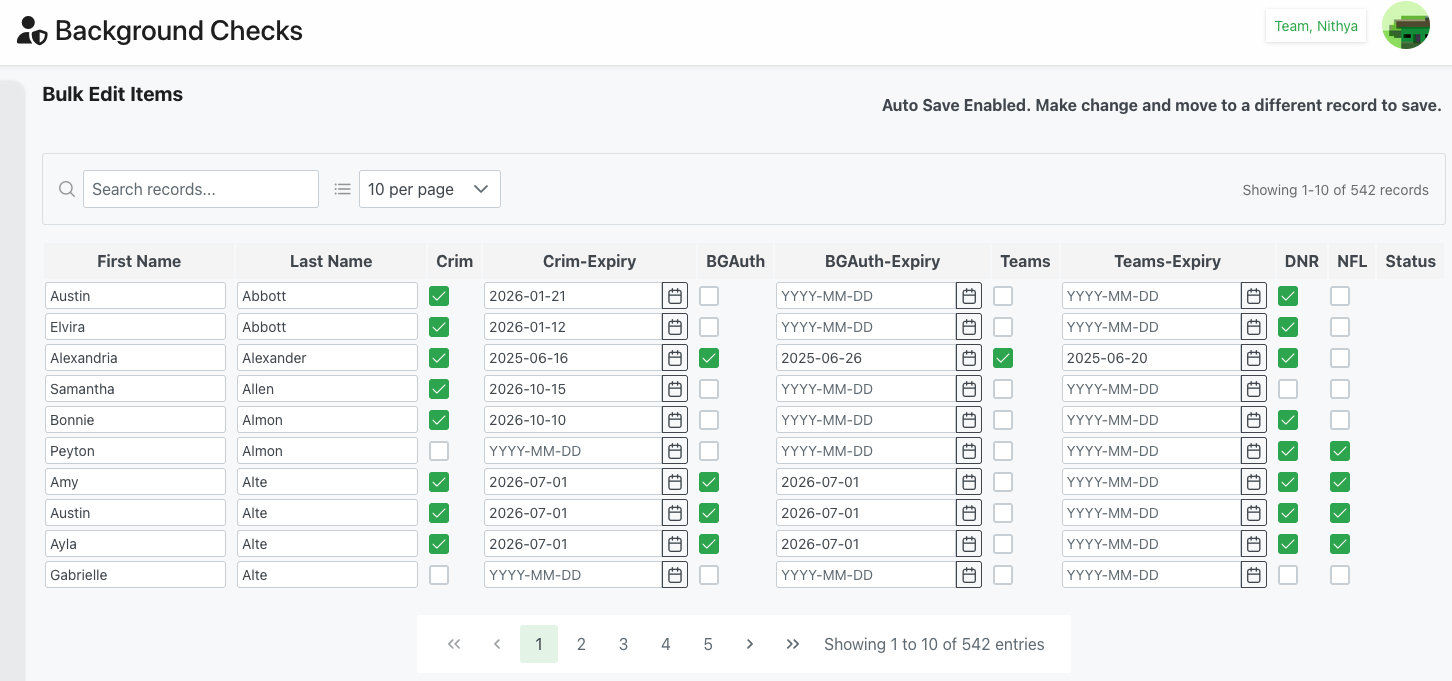The height and width of the screenshot is (681, 1452).
Task: Uncheck the Teams box for Alexandria Alexander
Action: coord(1003,358)
